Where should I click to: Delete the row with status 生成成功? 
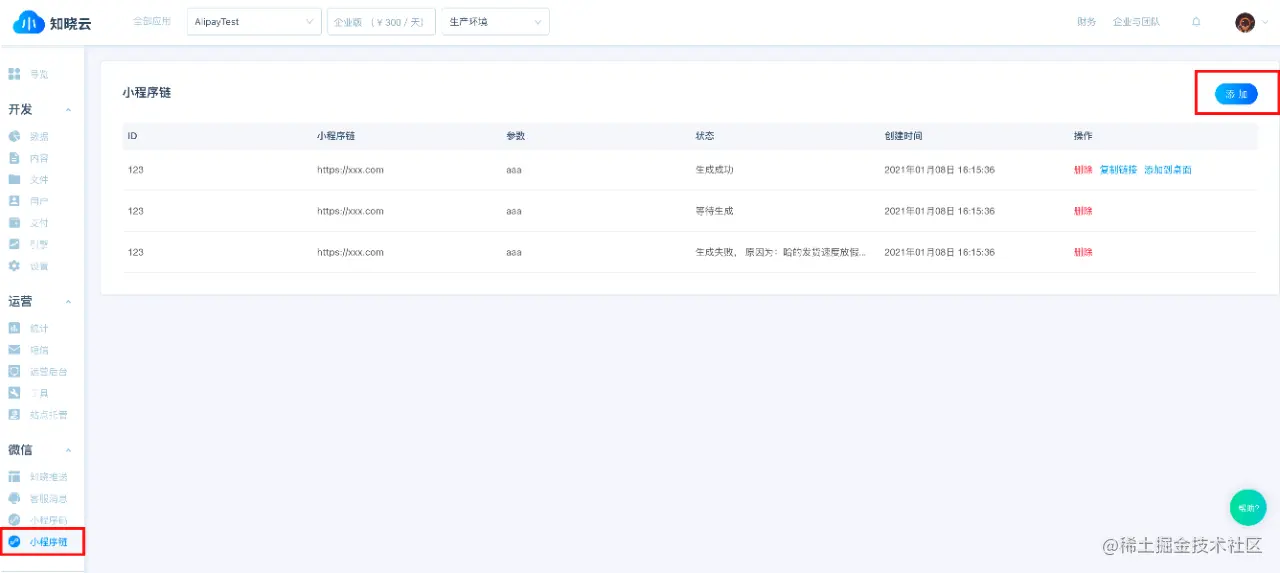(x=1083, y=170)
